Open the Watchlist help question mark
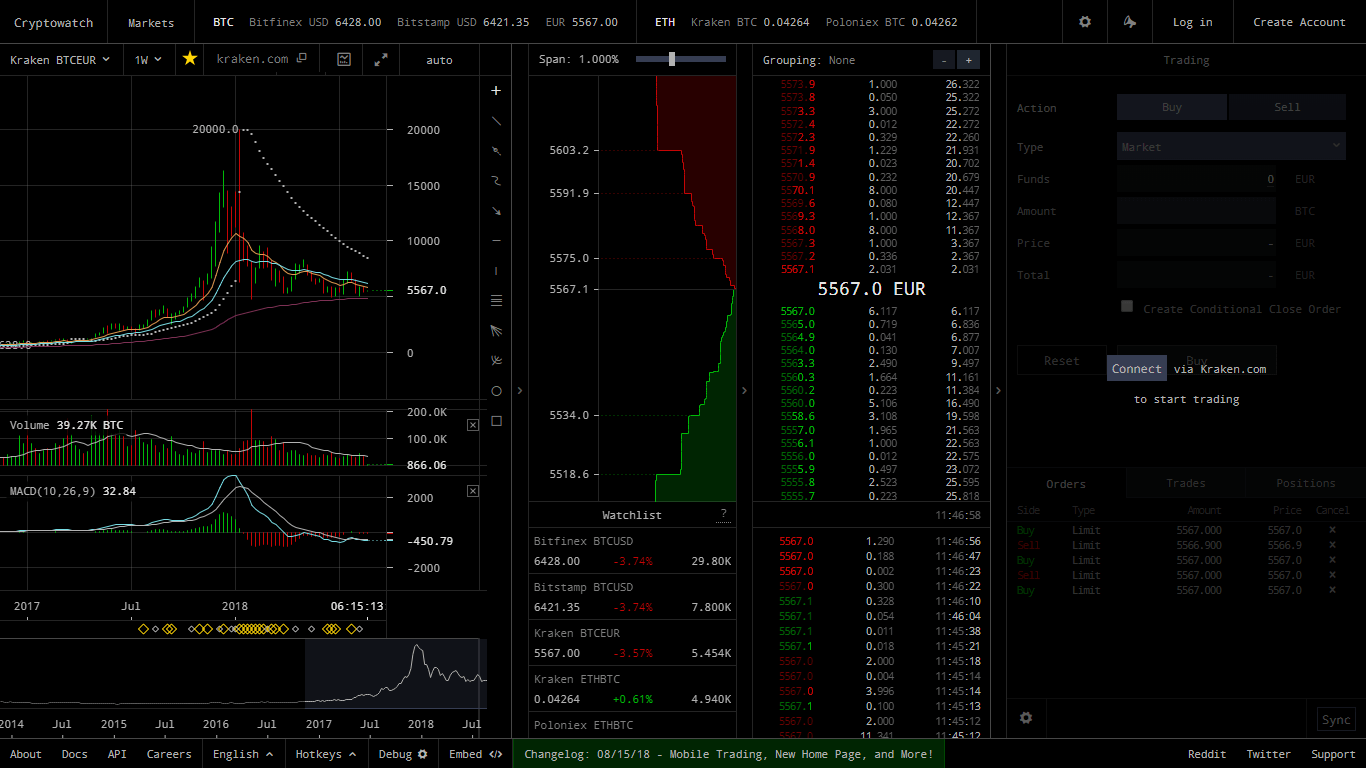The image size is (1366, 768). (x=724, y=514)
